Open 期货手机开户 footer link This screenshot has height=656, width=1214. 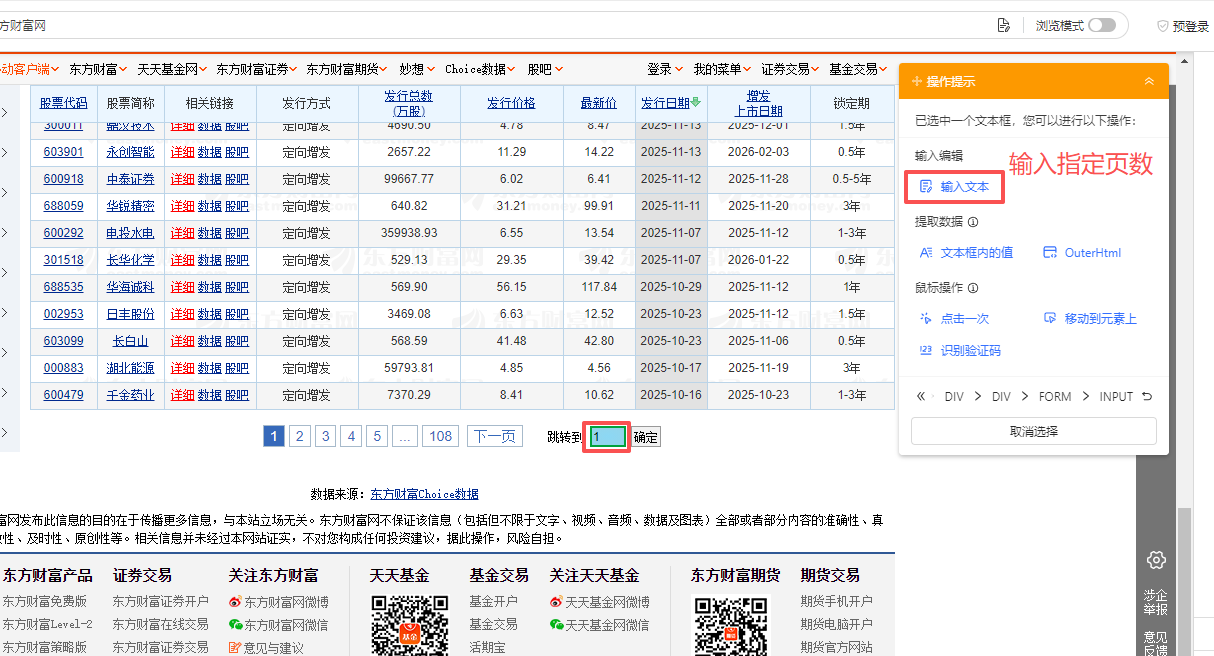(x=837, y=602)
